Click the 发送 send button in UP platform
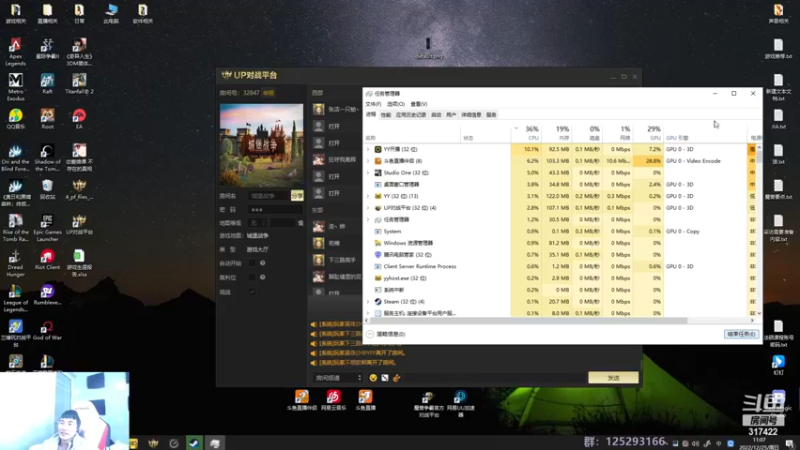This screenshot has height=450, width=800. click(613, 378)
